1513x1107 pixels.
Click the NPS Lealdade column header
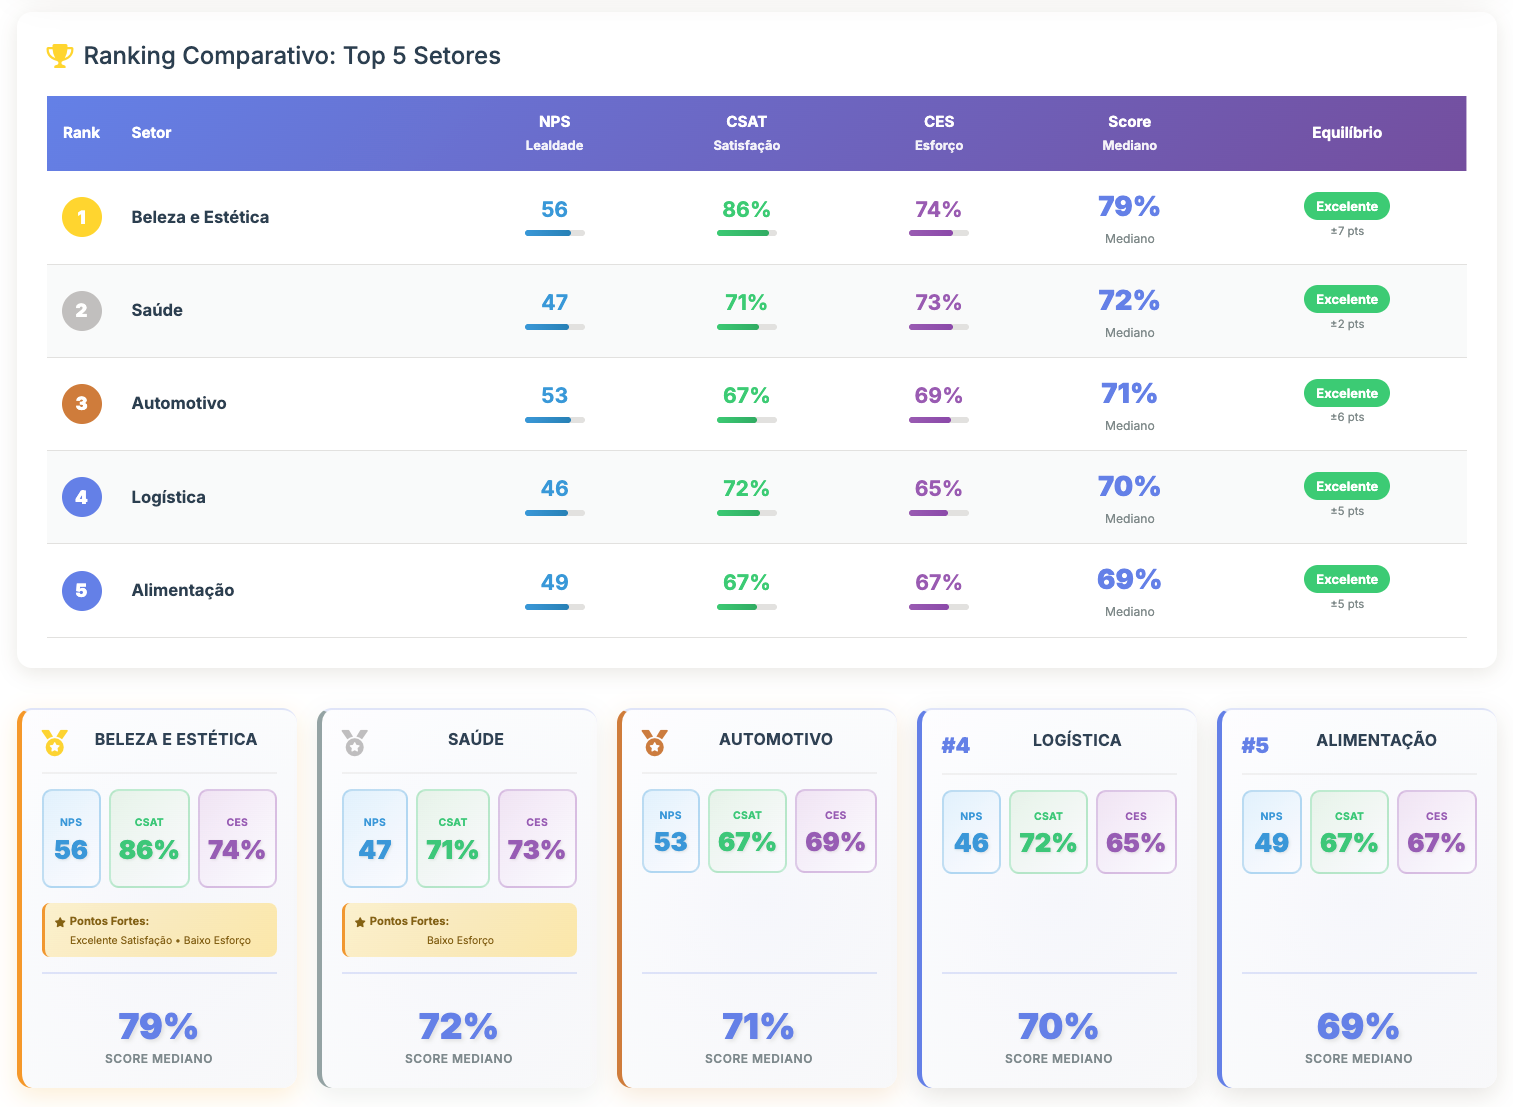pos(554,133)
